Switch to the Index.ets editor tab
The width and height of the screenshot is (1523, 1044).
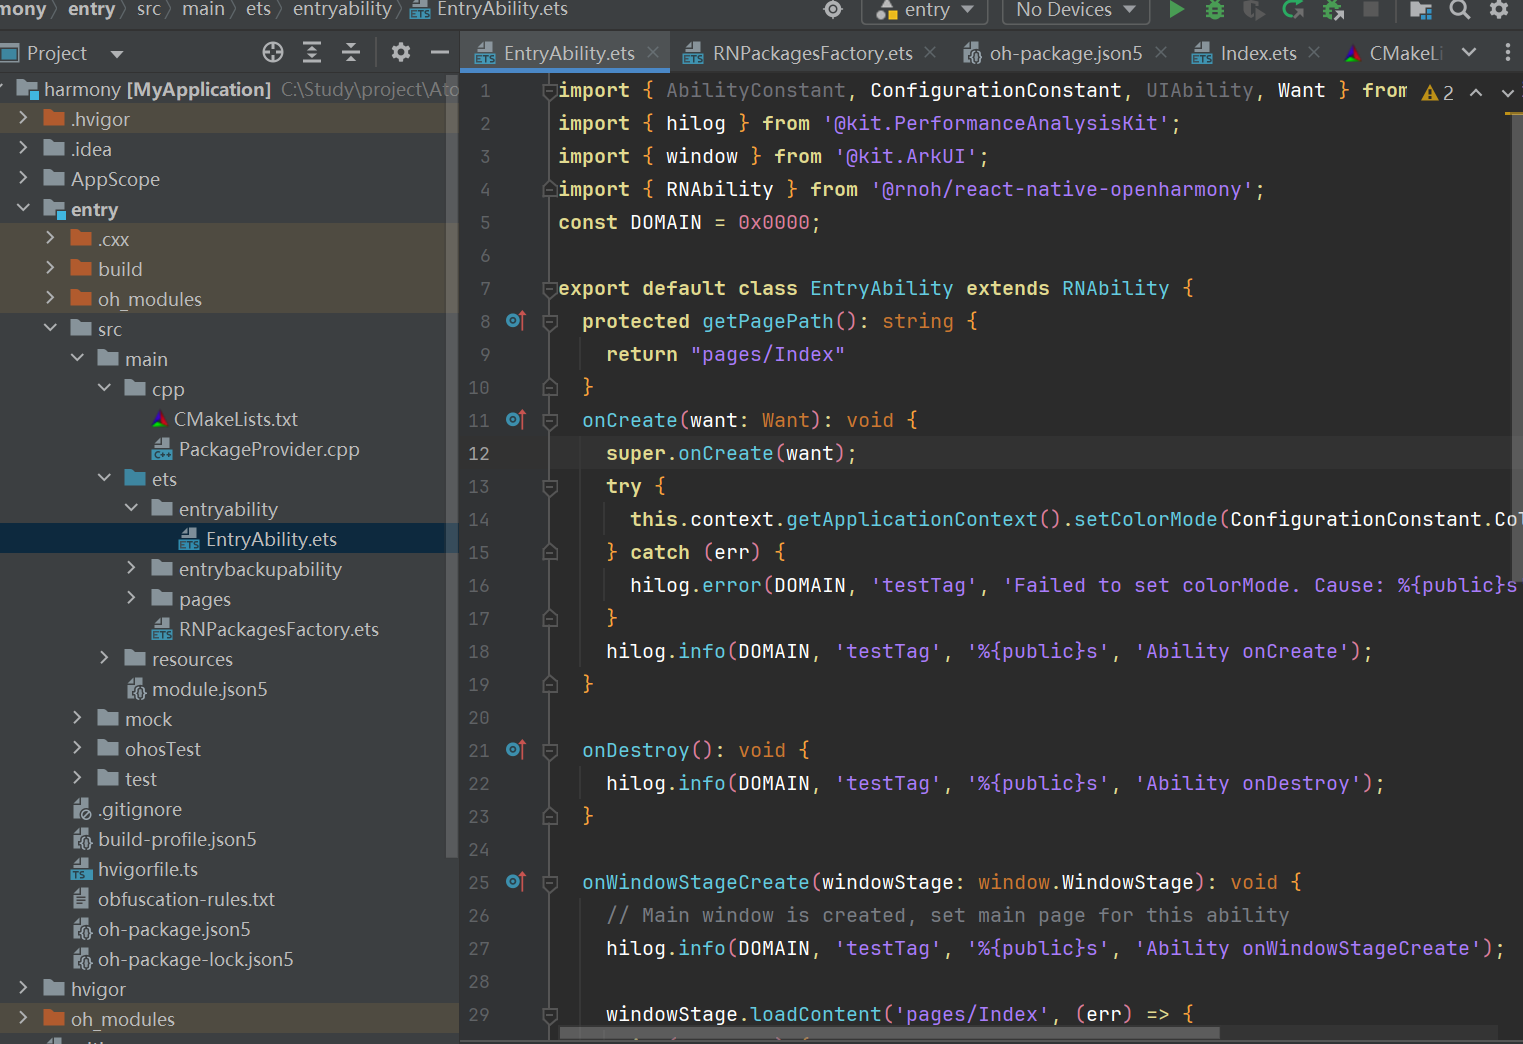tap(1257, 53)
